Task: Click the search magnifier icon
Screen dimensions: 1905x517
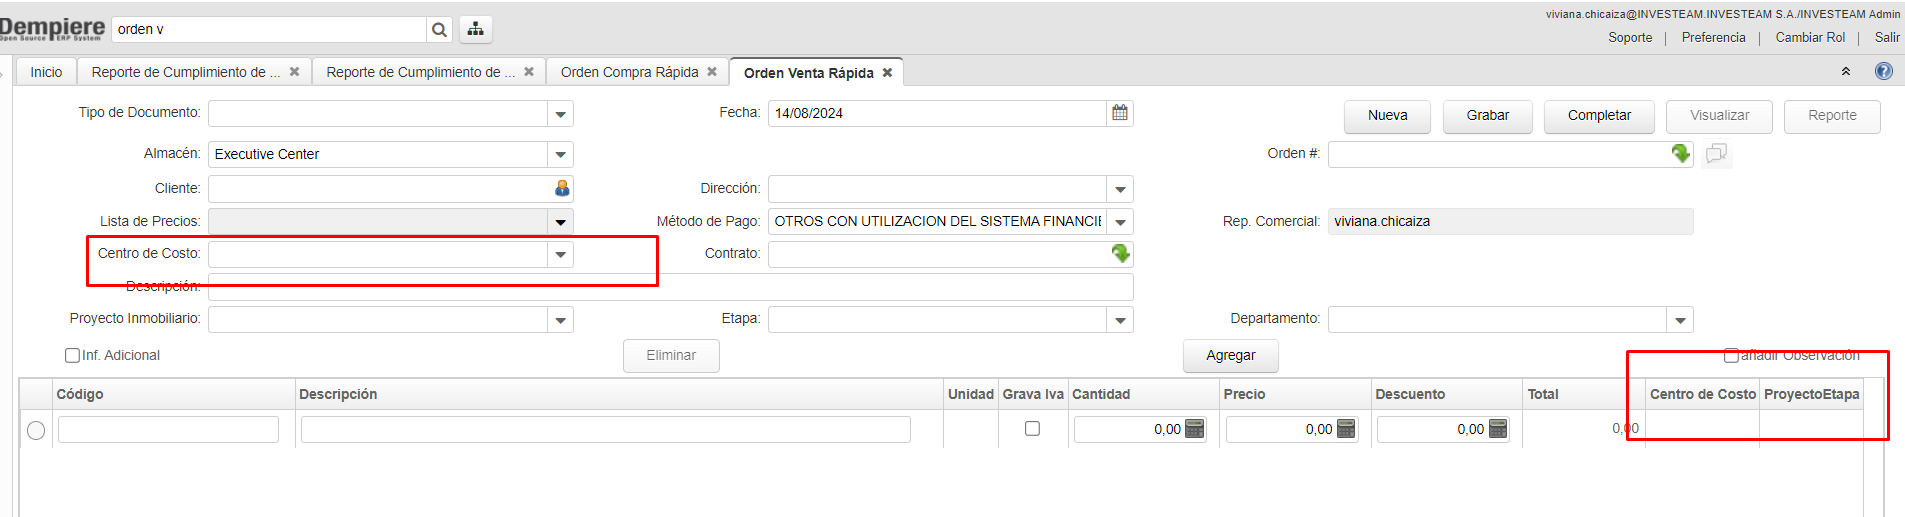Action: [439, 30]
